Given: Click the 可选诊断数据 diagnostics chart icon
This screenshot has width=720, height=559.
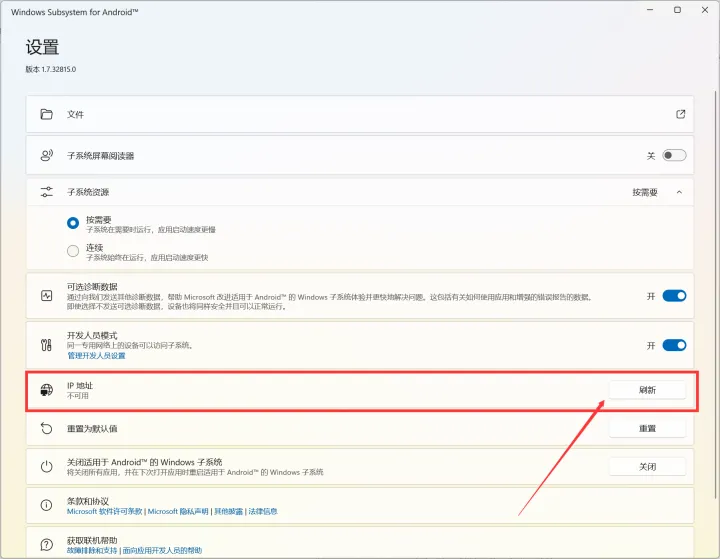Looking at the screenshot, I should (46, 295).
